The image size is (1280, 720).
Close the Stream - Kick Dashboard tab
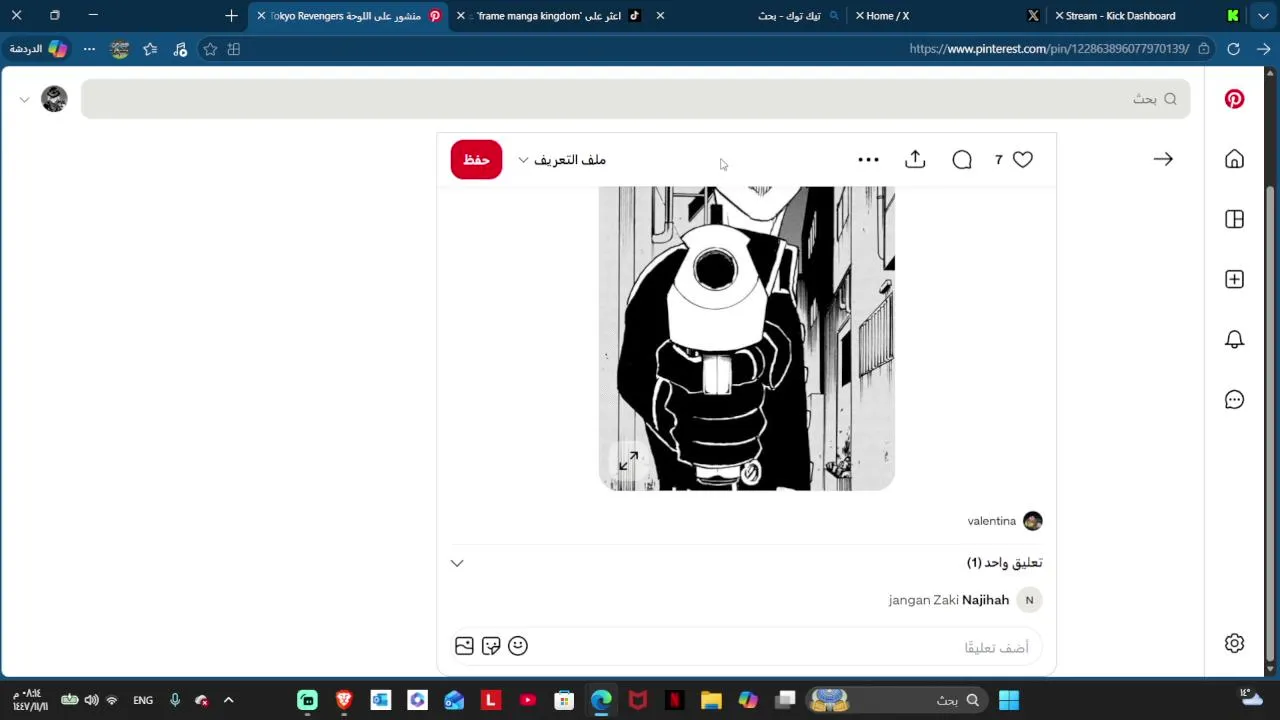click(x=1059, y=16)
